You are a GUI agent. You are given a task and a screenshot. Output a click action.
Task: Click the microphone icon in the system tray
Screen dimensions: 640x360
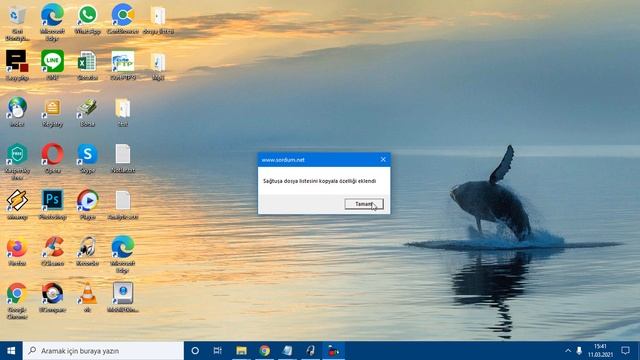[x=579, y=351]
